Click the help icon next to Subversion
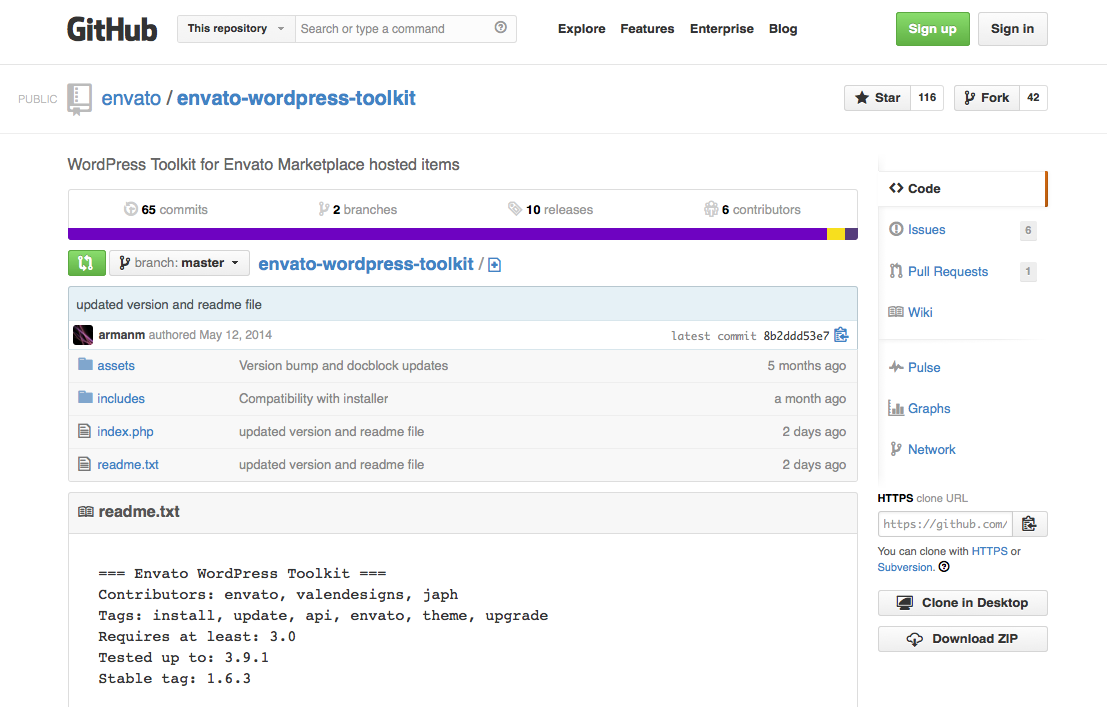The width and height of the screenshot is (1107, 707). pos(944,566)
